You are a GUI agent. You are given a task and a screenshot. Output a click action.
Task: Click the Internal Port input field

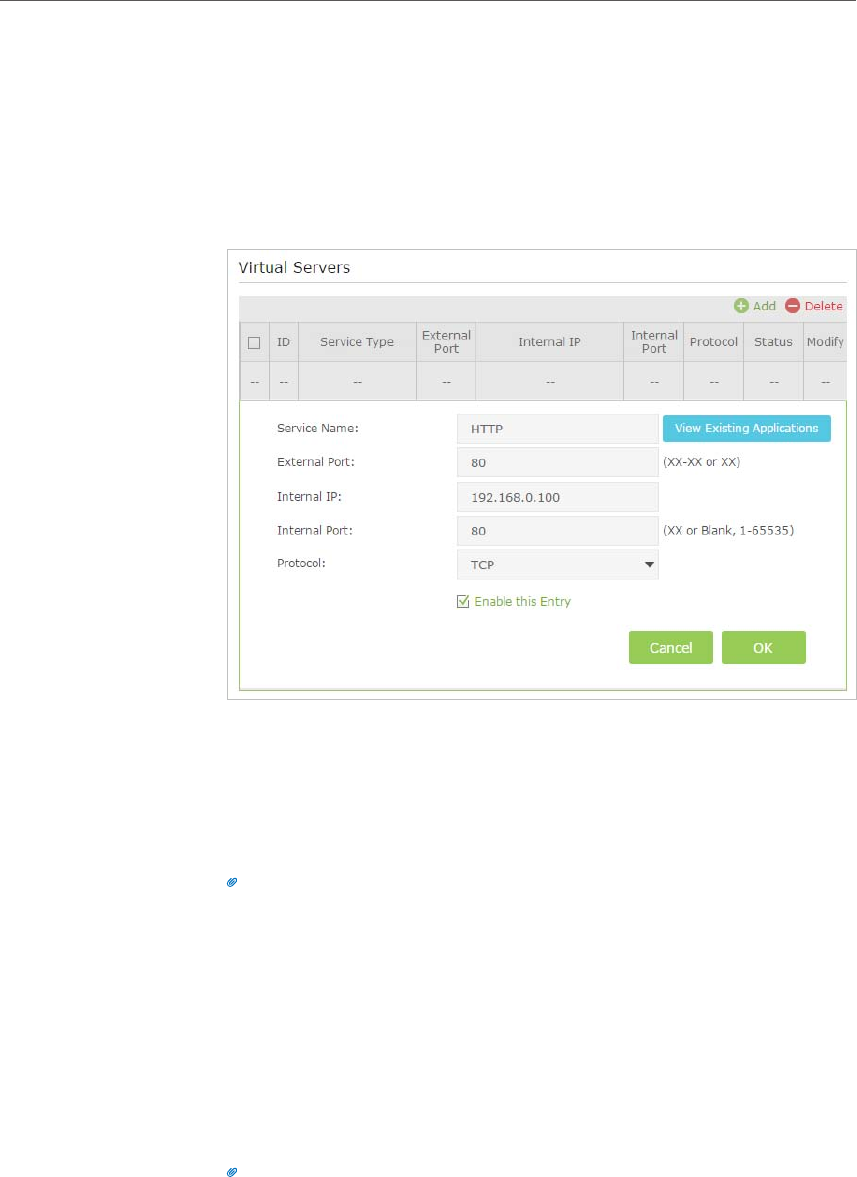point(558,531)
